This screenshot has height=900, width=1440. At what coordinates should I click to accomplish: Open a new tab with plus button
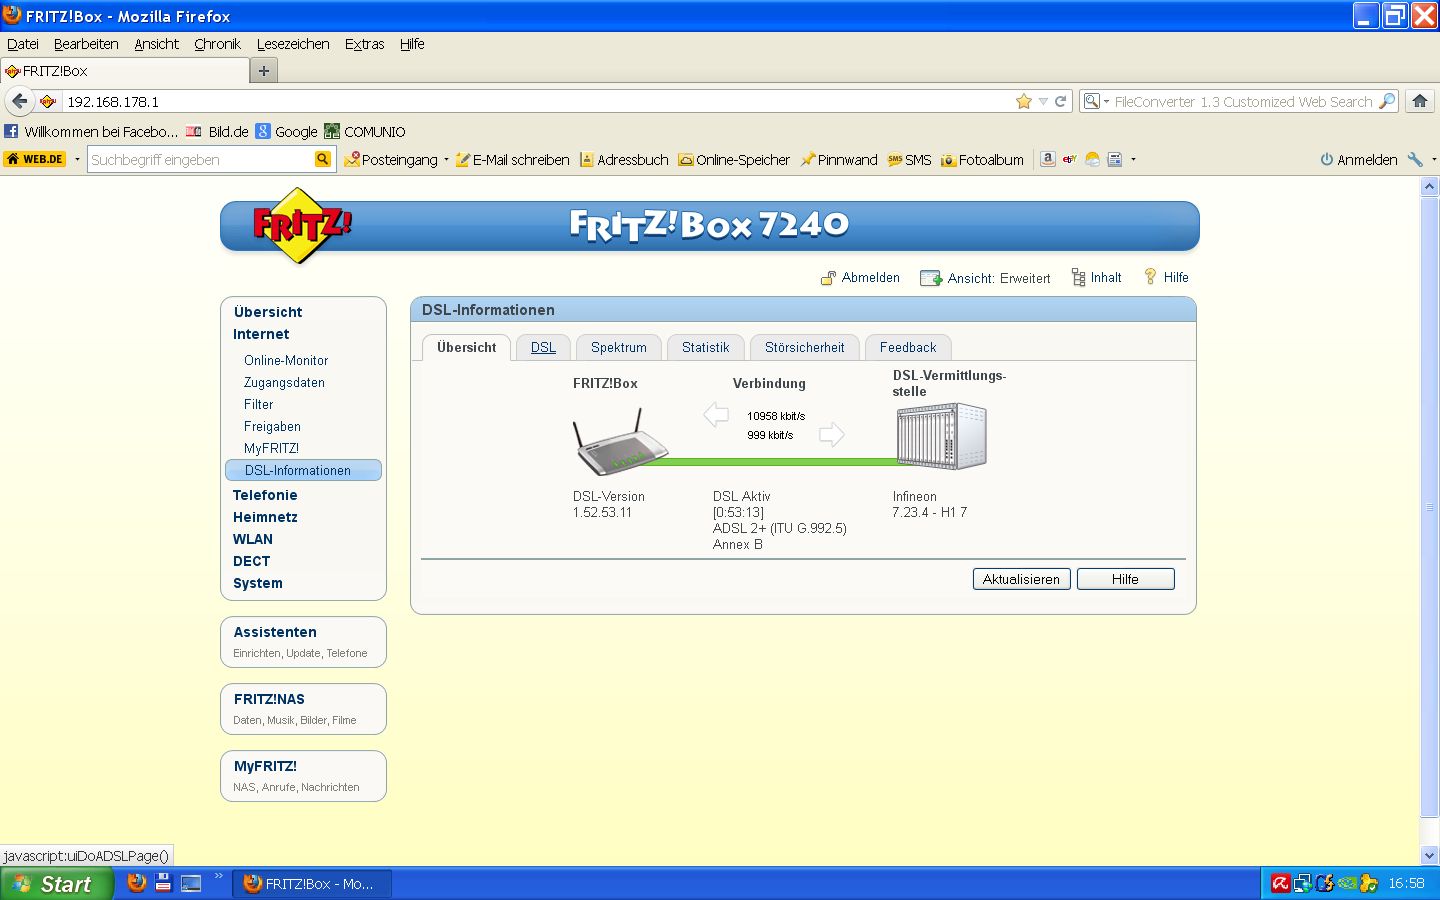(263, 70)
